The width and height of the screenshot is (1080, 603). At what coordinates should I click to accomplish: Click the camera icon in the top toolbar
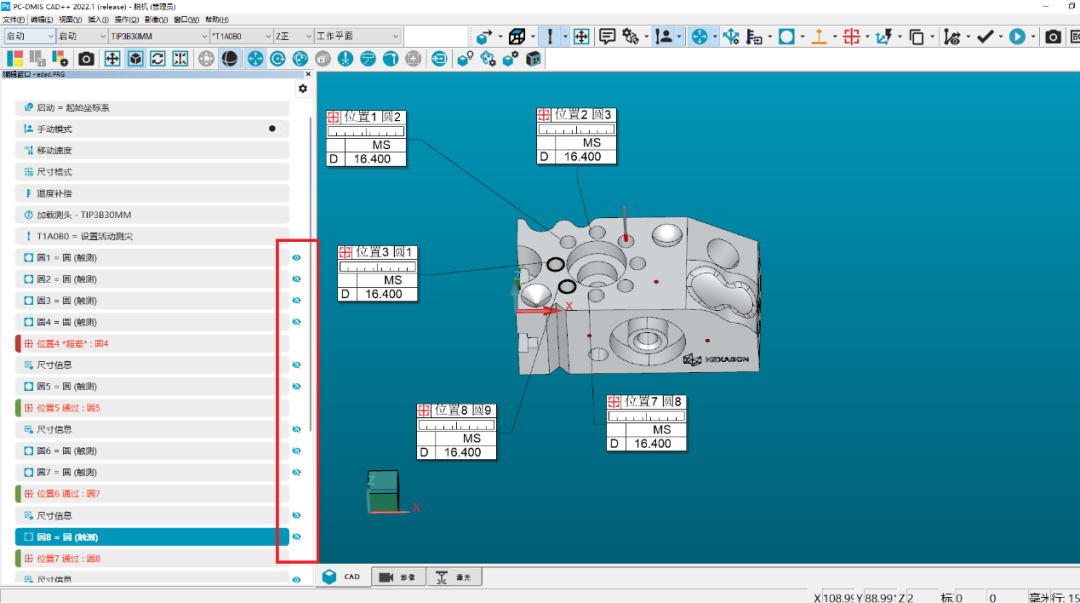pyautogui.click(x=1052, y=37)
